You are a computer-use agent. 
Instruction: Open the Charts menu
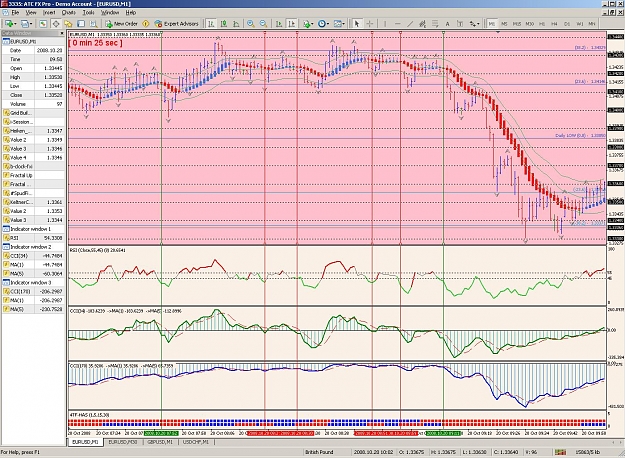(69, 13)
